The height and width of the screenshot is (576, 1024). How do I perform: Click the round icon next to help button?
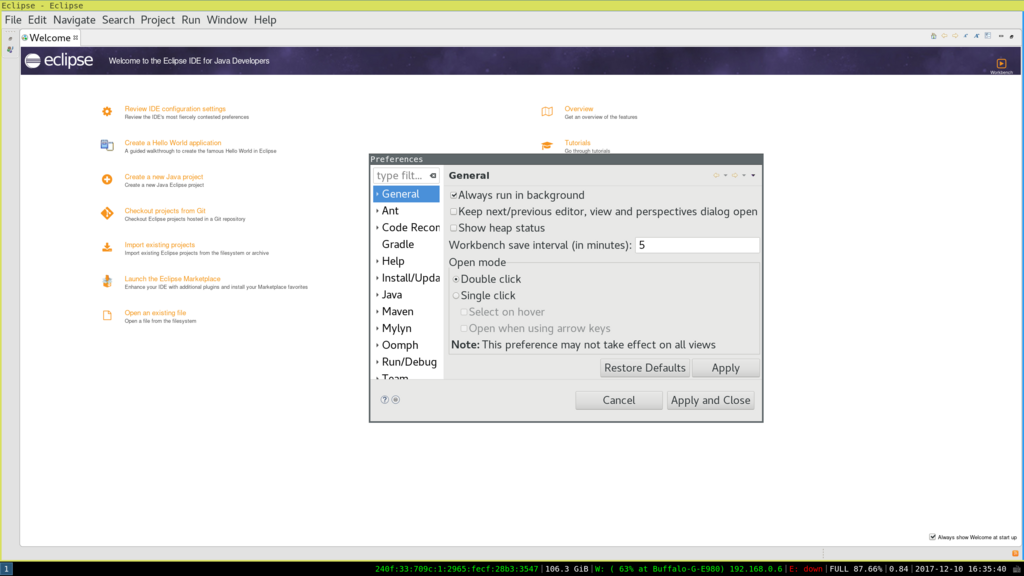(x=396, y=400)
